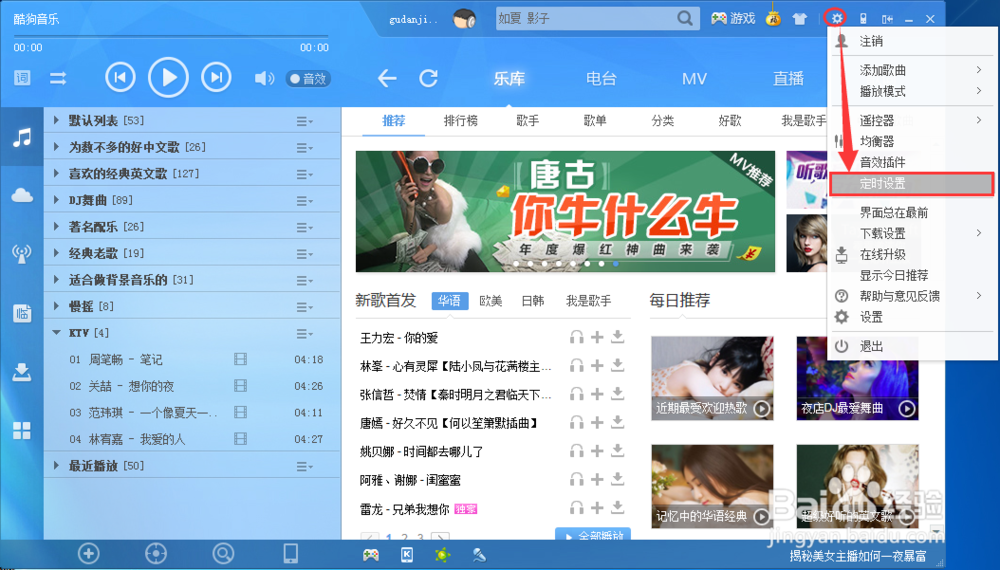Image resolution: width=1000 pixels, height=570 pixels.
Task: Switch to the MV tab
Action: 694,78
